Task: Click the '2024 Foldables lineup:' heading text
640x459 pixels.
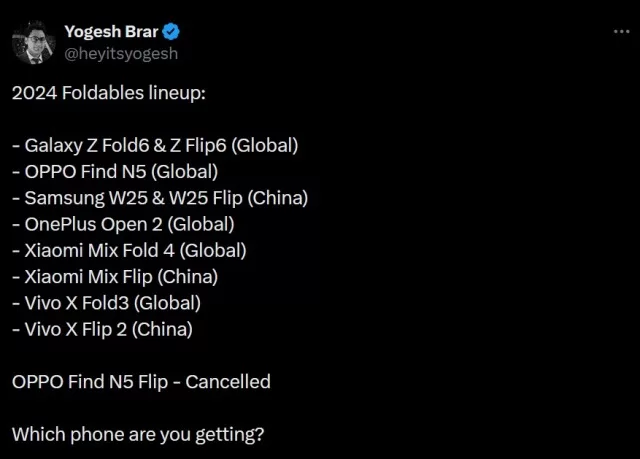Action: pos(109,93)
